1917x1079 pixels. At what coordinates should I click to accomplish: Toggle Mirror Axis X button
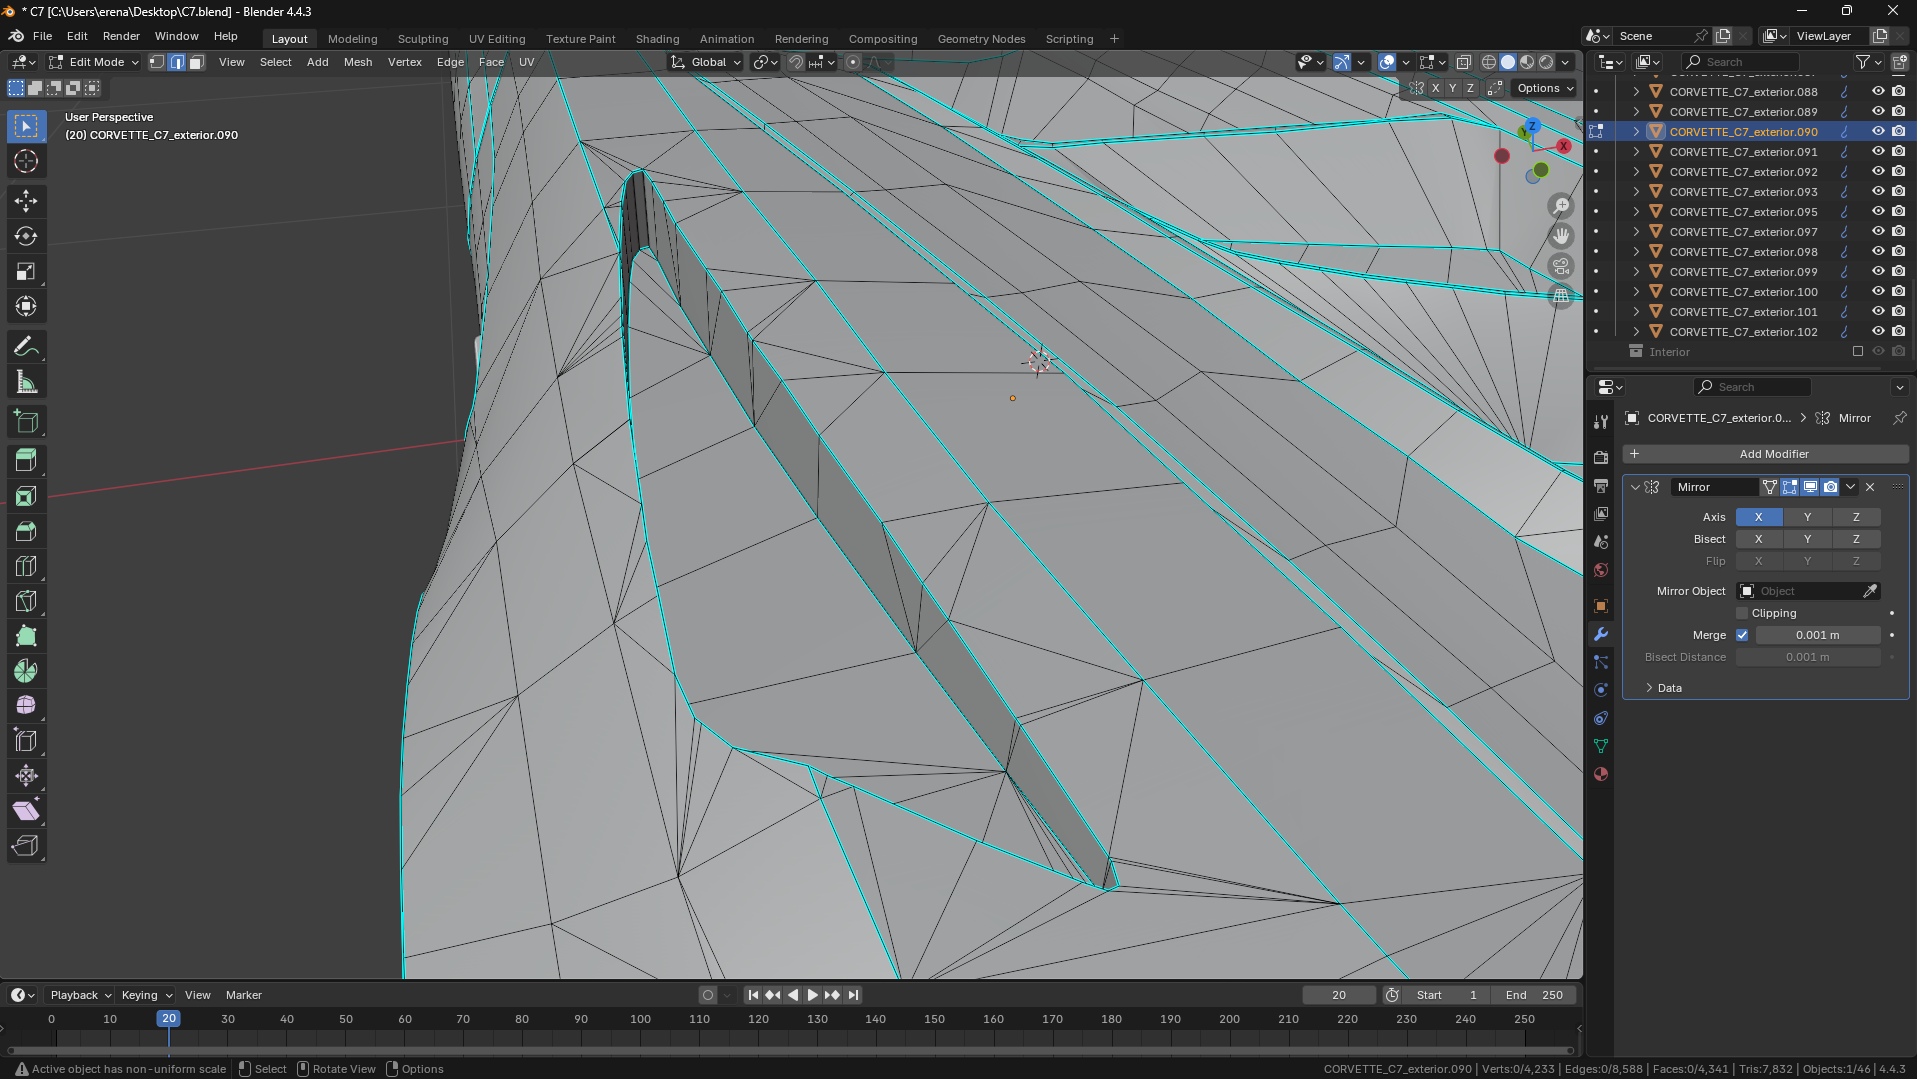pos(1759,517)
